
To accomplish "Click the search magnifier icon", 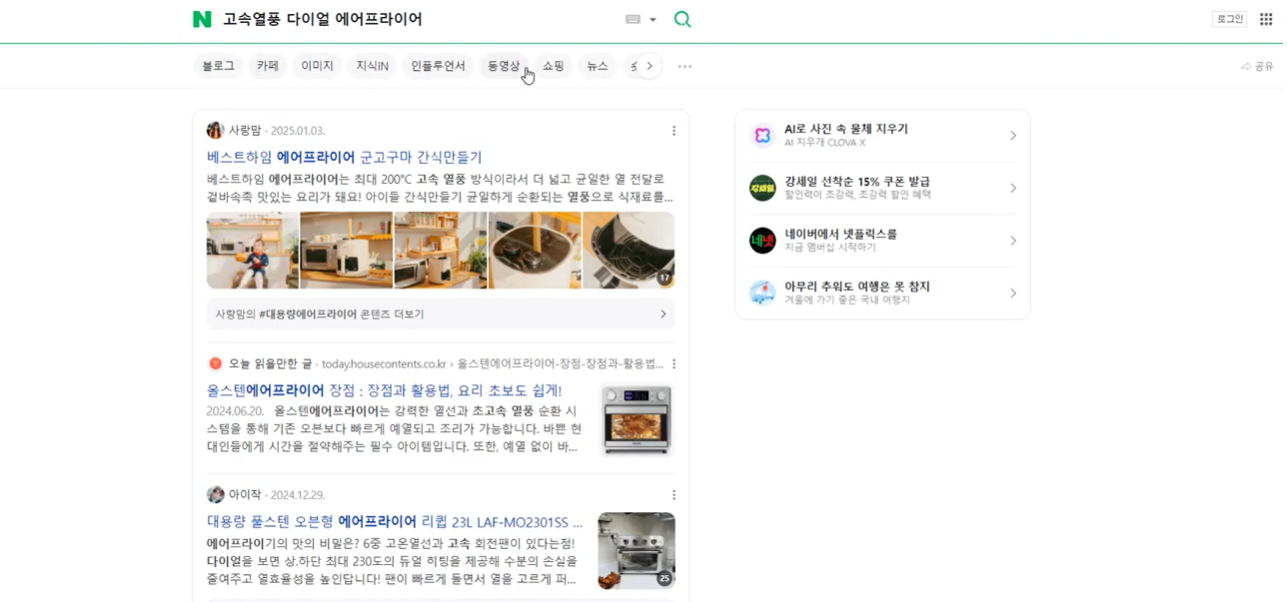I will click(683, 19).
